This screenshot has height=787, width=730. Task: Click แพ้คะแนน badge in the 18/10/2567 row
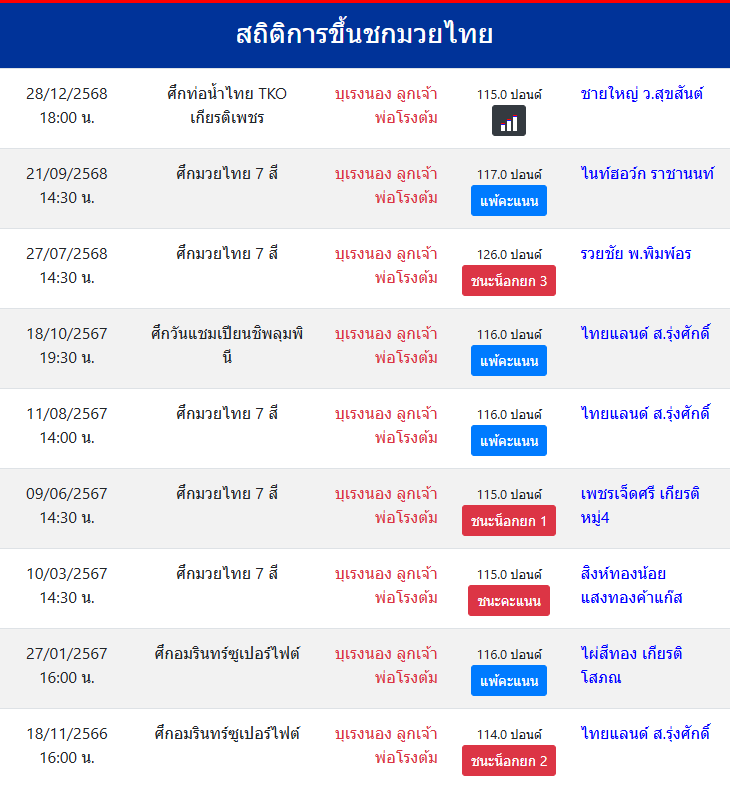509,361
